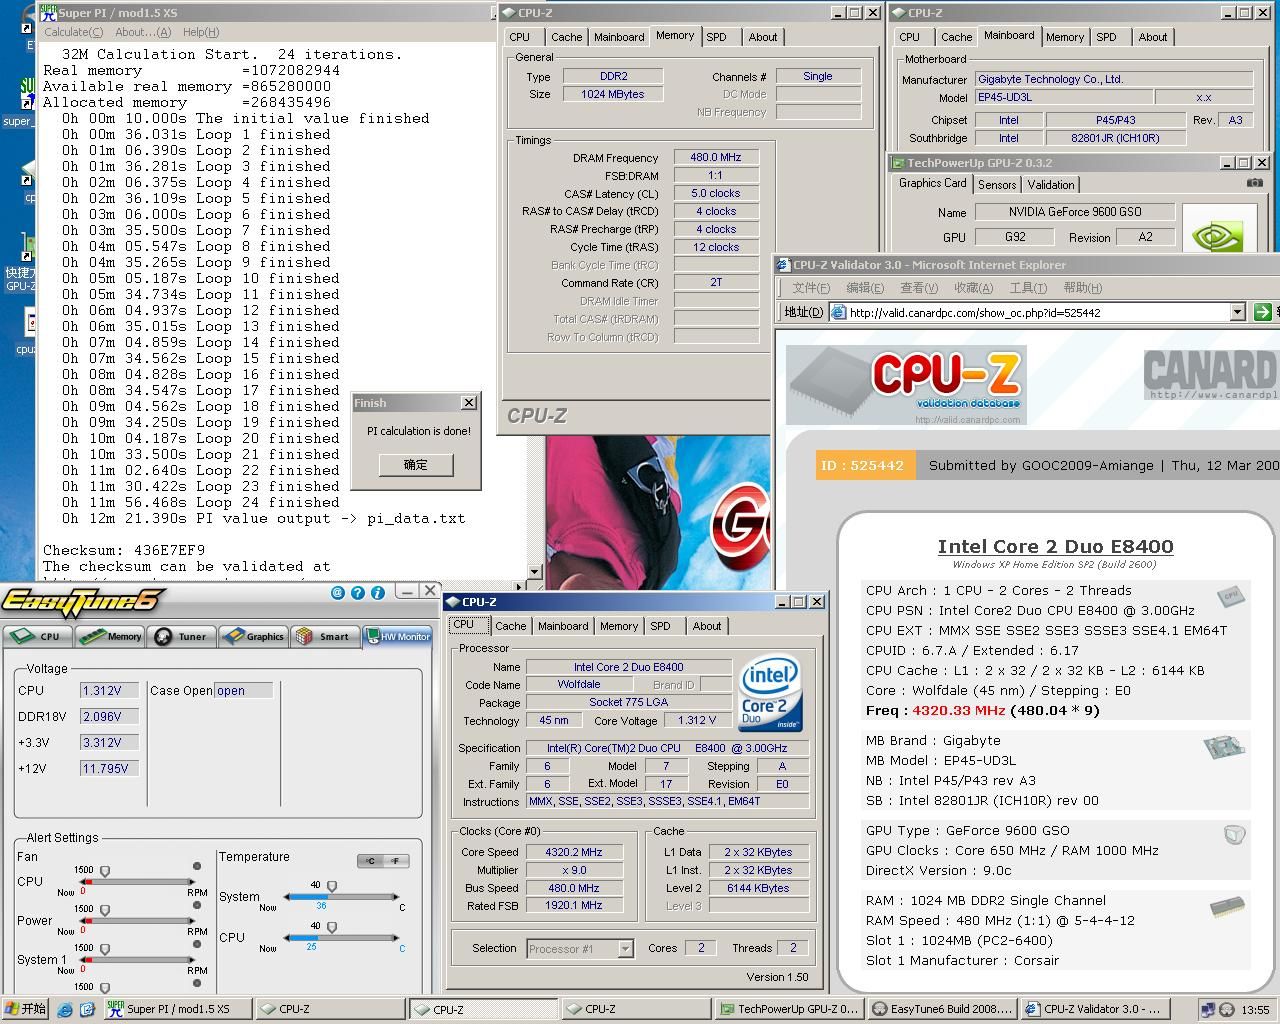Open IE 收藏(A) menu
This screenshot has width=1280, height=1024.
click(973, 288)
